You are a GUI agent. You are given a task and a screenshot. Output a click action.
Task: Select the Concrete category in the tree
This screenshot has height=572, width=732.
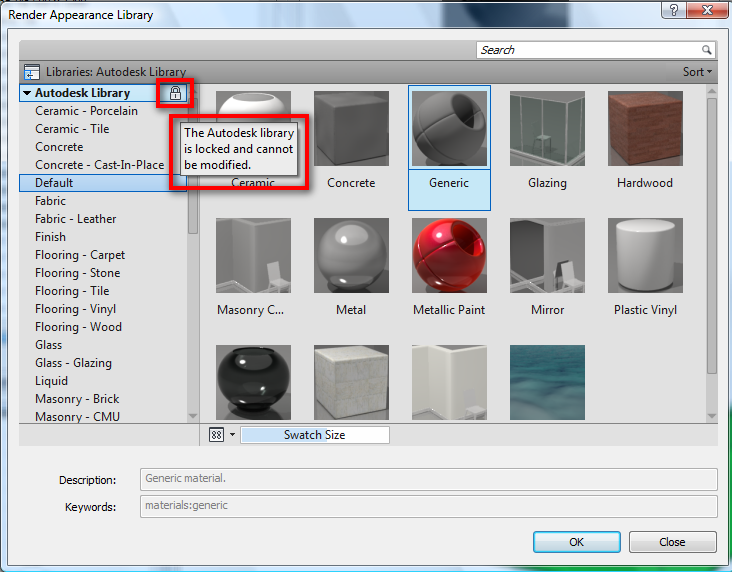[x=59, y=147]
